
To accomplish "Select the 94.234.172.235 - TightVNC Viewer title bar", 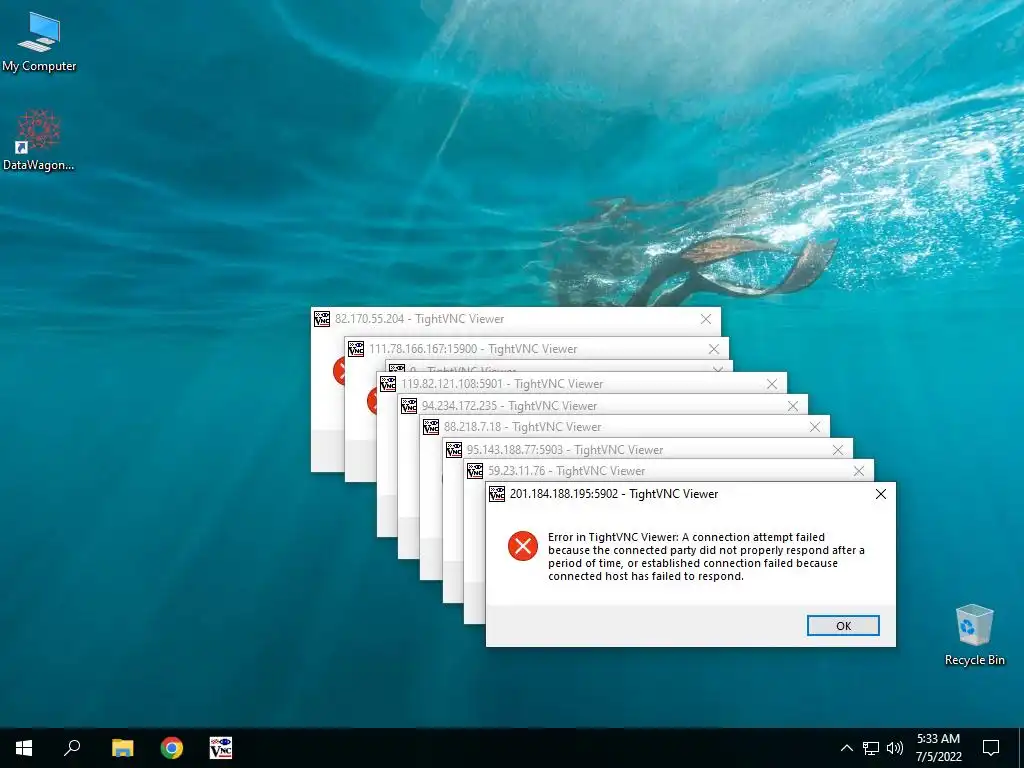I will tap(603, 406).
